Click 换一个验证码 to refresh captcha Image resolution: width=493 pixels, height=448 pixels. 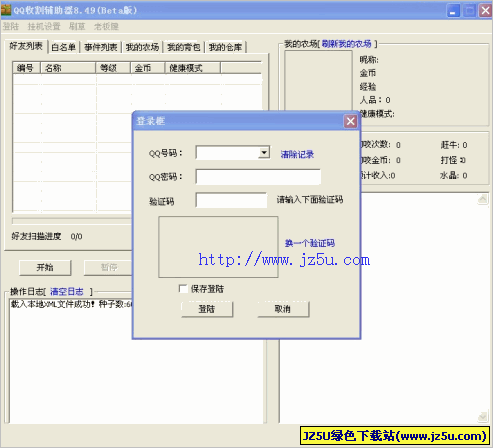310,243
